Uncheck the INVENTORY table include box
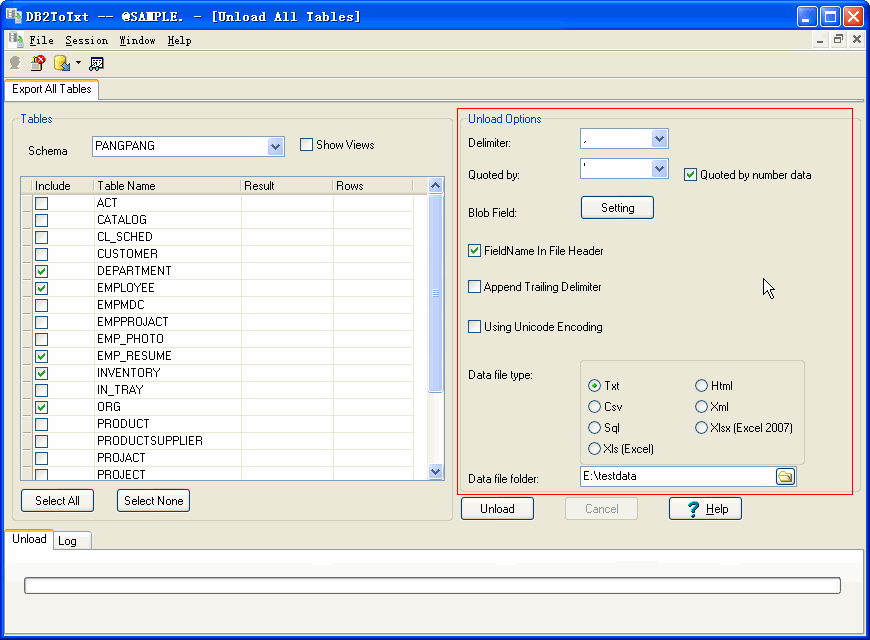The height and width of the screenshot is (640, 870). (41, 374)
